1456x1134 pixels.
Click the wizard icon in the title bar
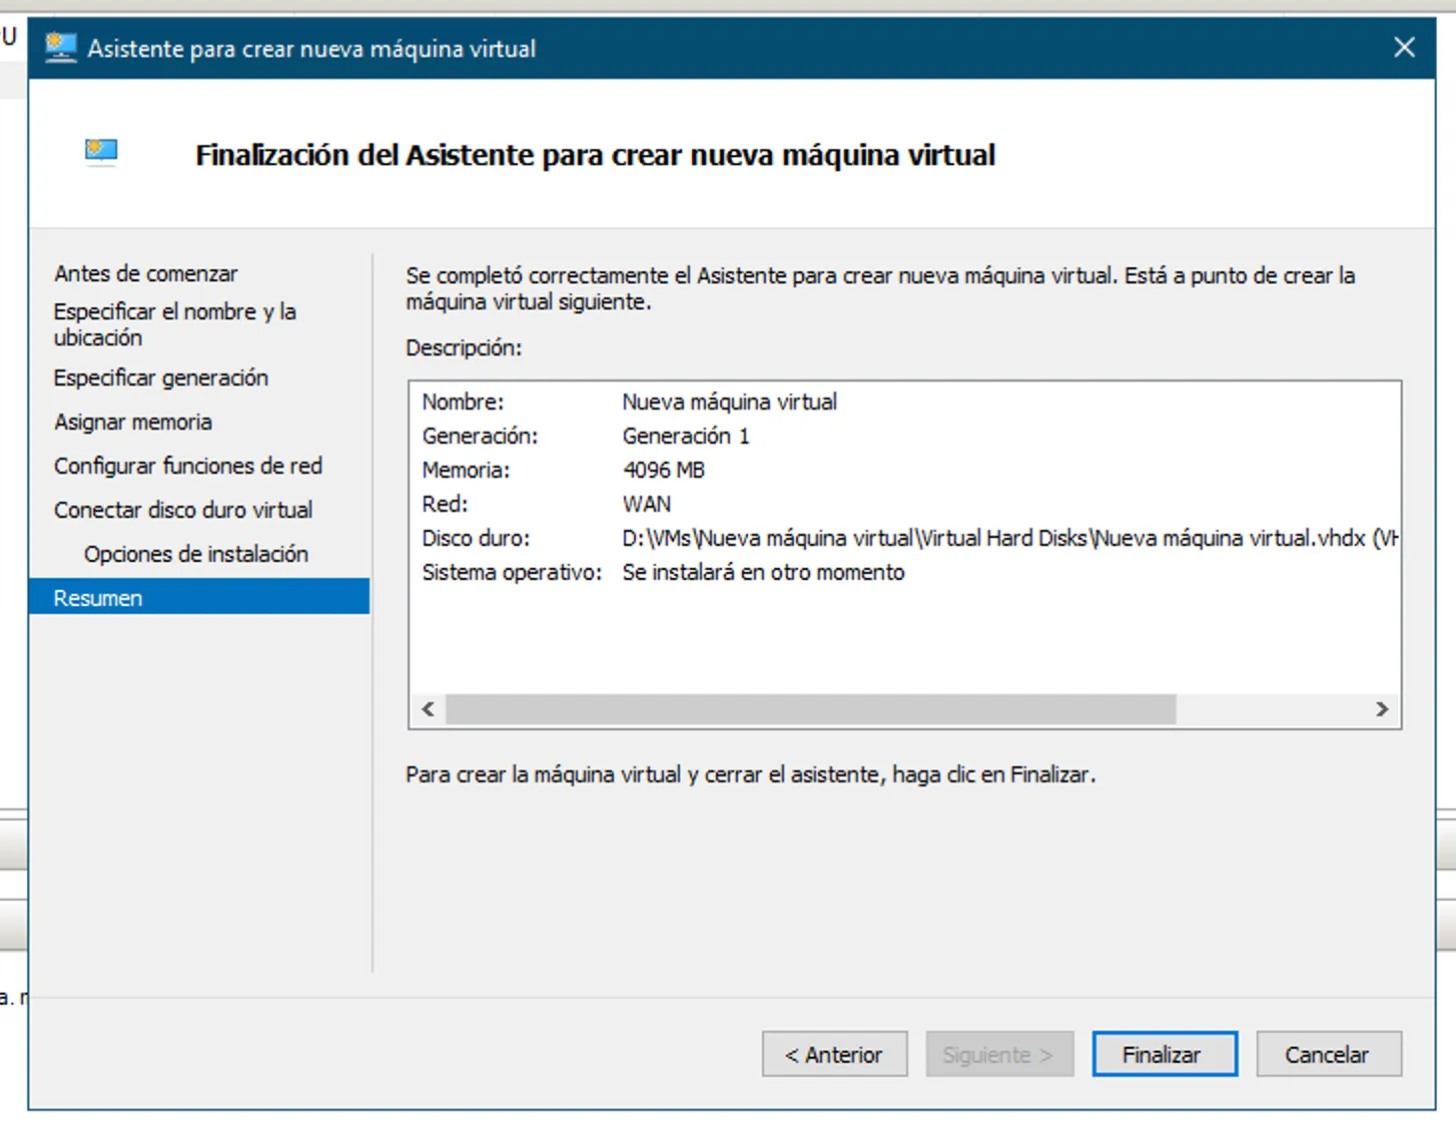tap(61, 48)
